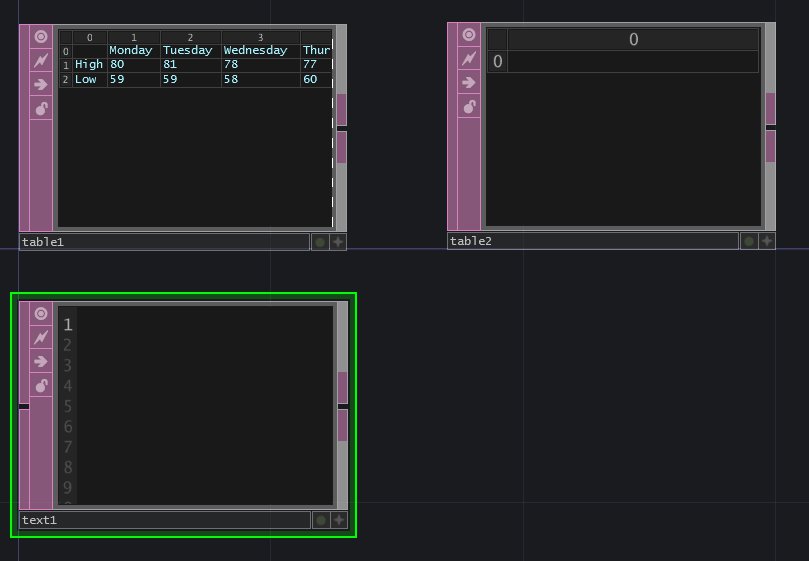Activate table1 viewer with the plus button

pyautogui.click(x=338, y=242)
